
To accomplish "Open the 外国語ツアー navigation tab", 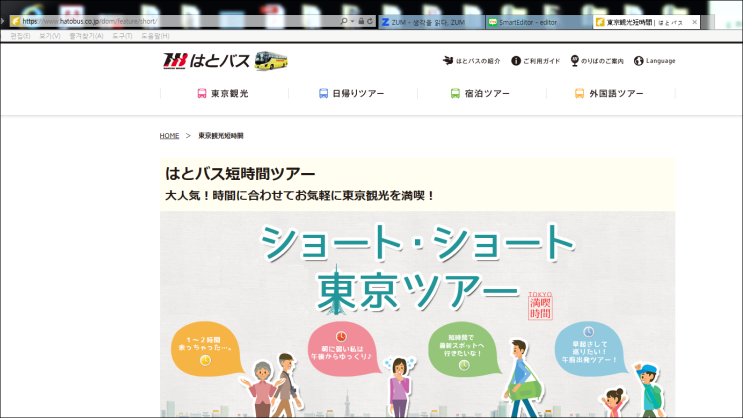I will click(609, 93).
